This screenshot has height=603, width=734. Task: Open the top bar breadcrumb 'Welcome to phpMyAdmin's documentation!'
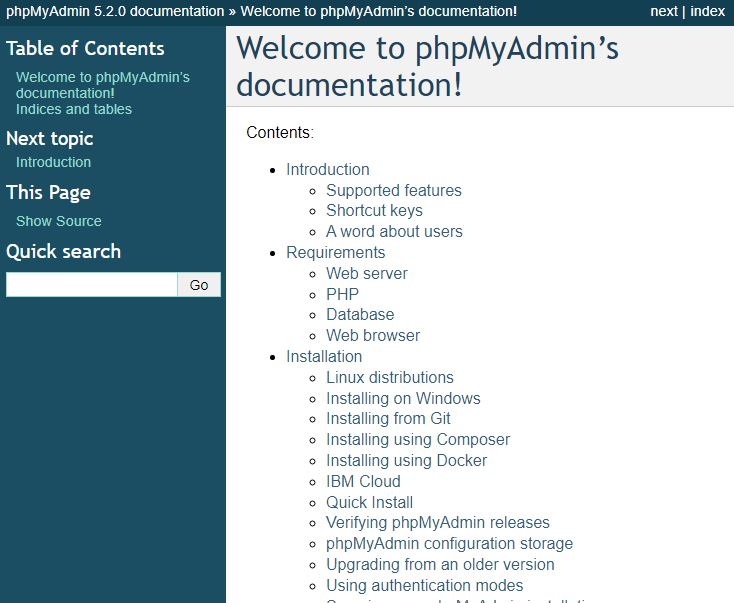click(x=379, y=11)
